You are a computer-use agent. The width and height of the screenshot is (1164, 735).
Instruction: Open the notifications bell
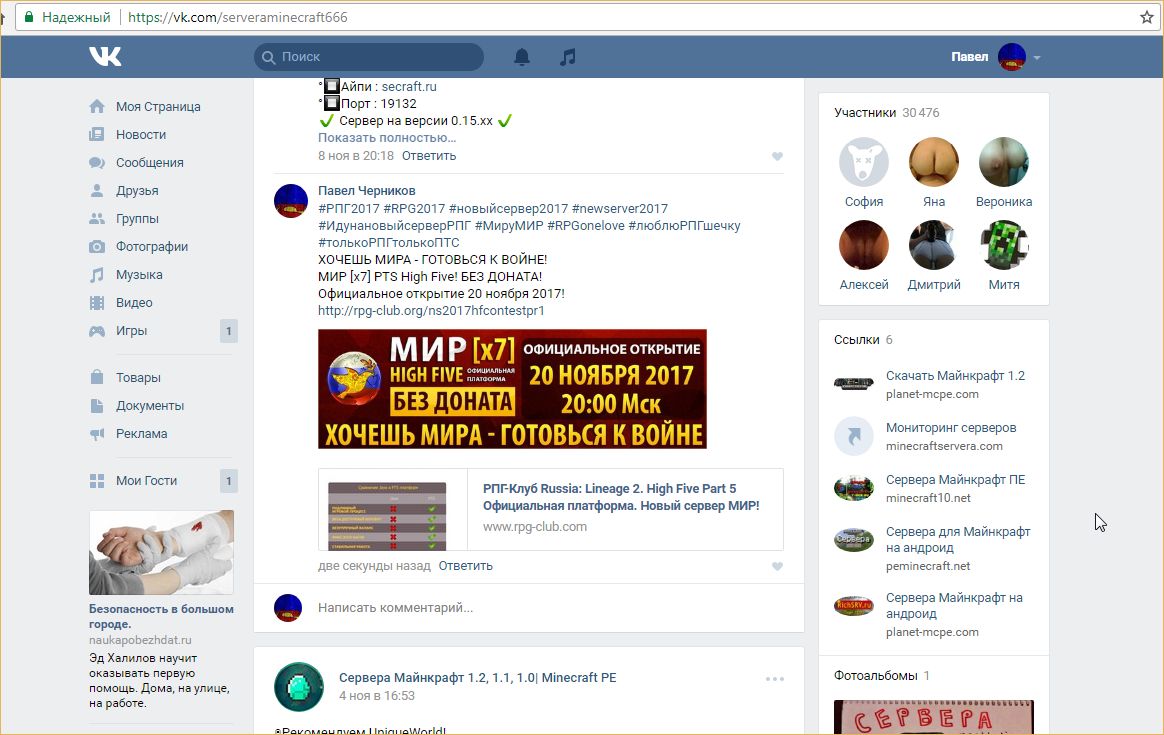(x=522, y=57)
